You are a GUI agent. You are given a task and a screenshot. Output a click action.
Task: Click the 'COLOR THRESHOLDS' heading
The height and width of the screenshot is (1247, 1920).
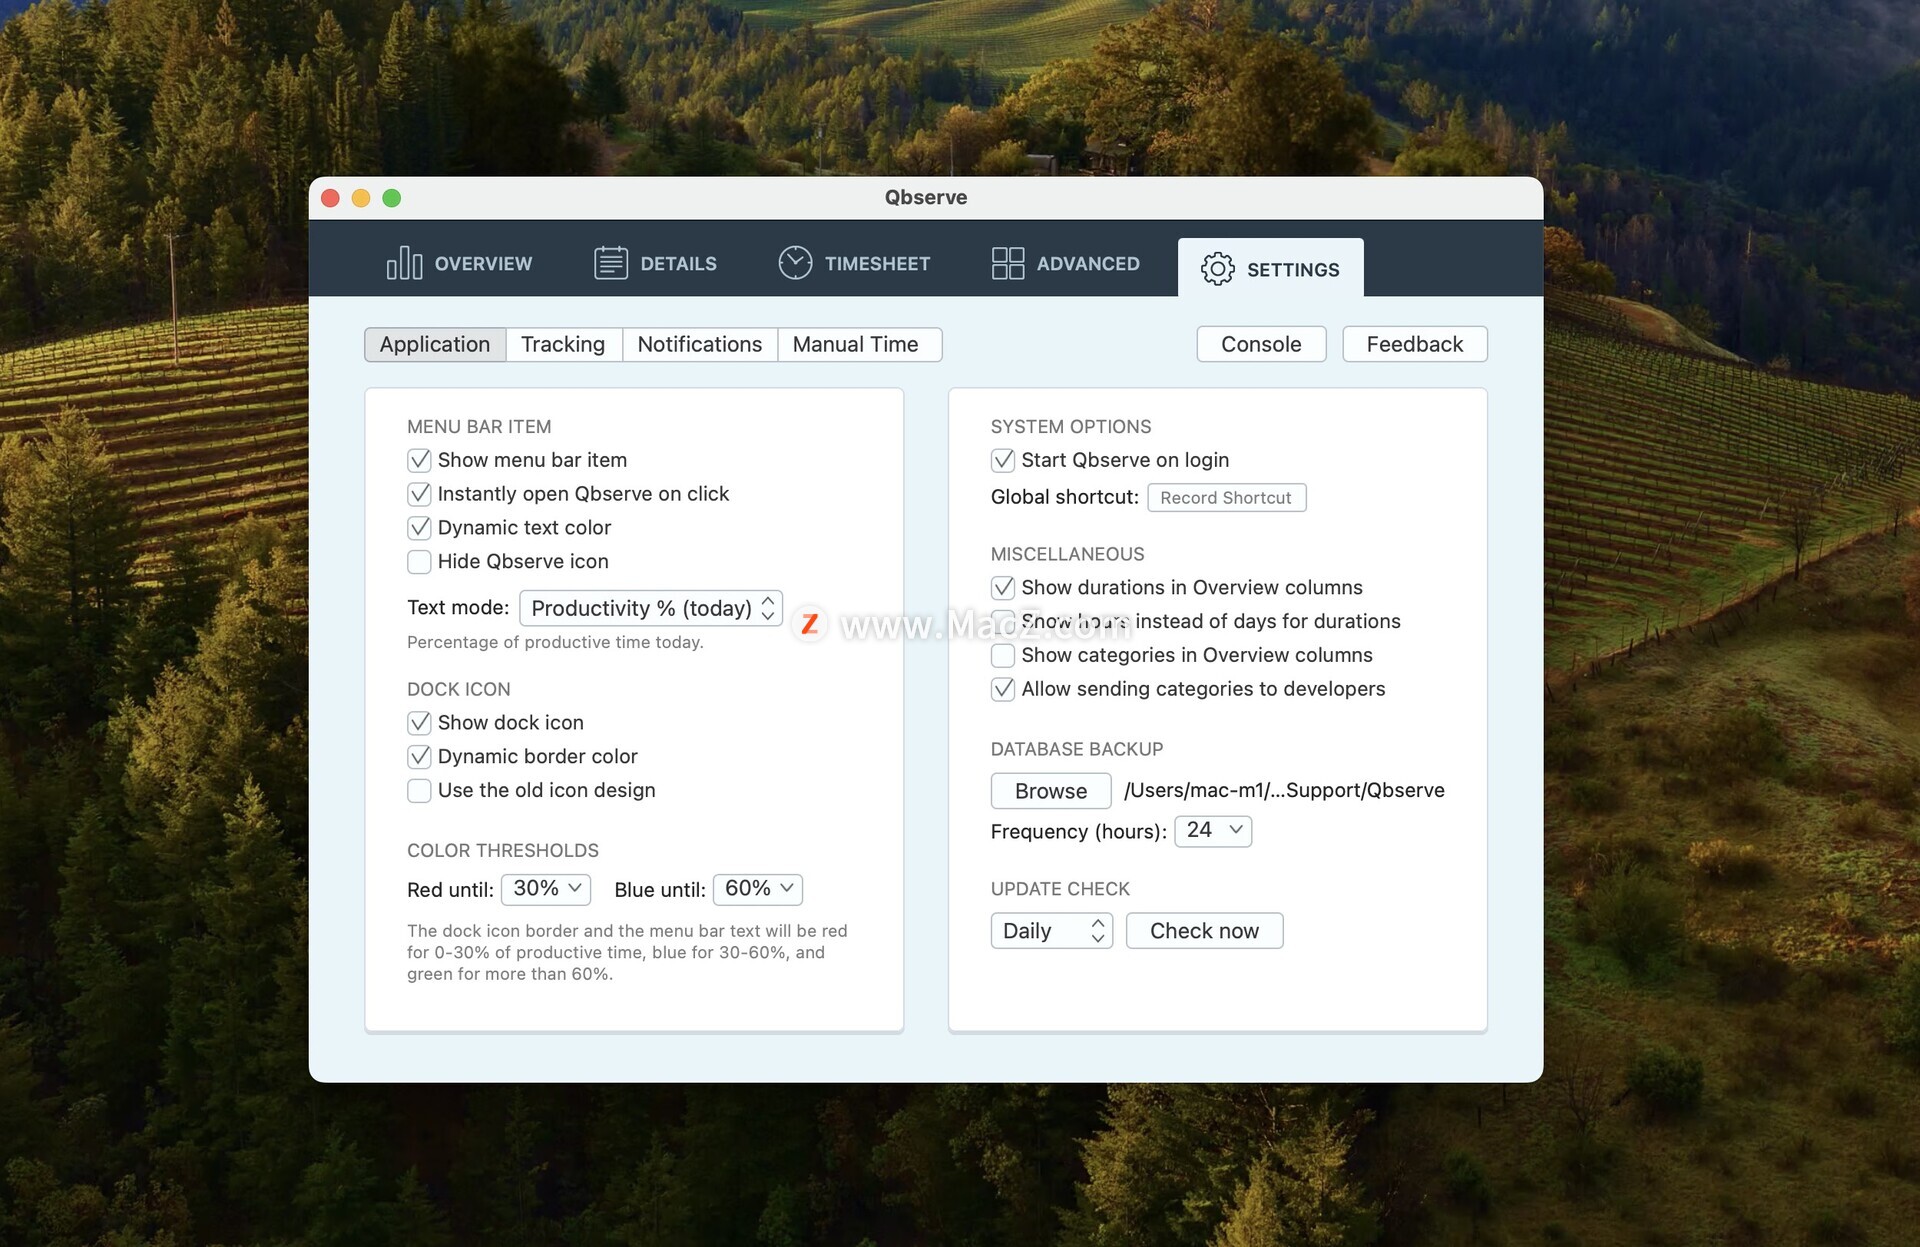pyautogui.click(x=503, y=851)
